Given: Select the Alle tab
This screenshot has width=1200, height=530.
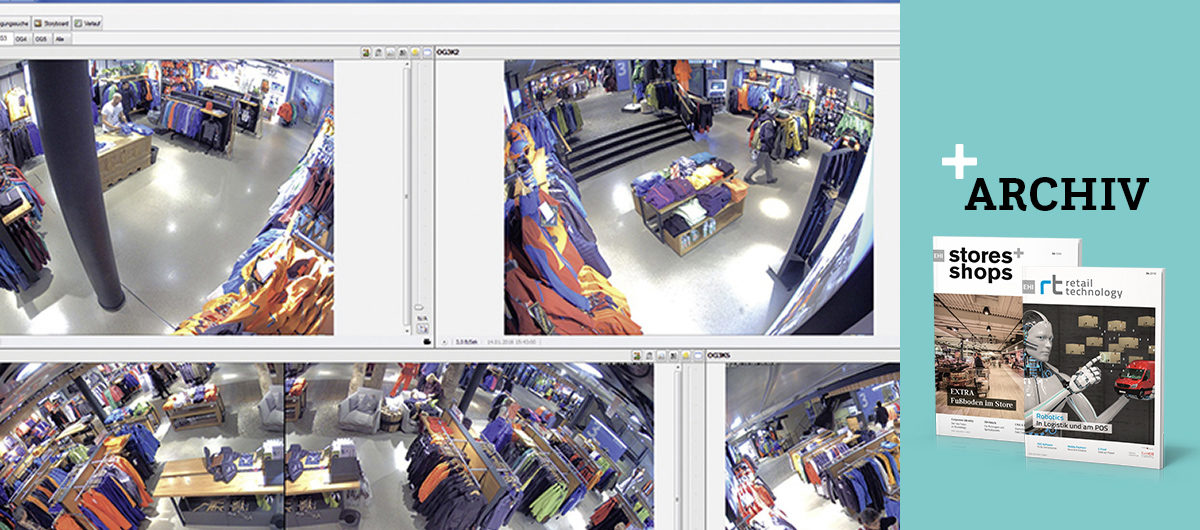Looking at the screenshot, I should (61, 38).
